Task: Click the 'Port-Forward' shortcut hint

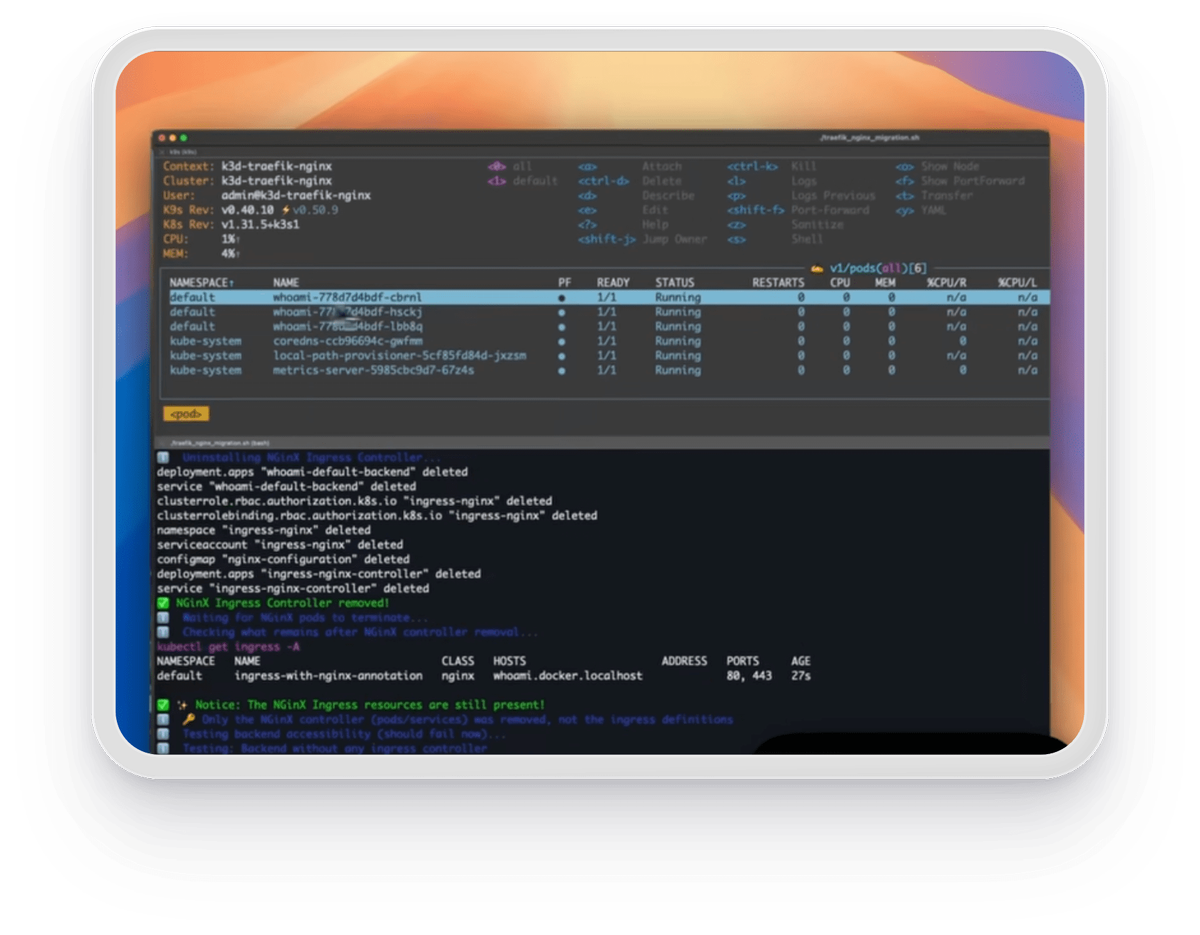Action: (830, 210)
